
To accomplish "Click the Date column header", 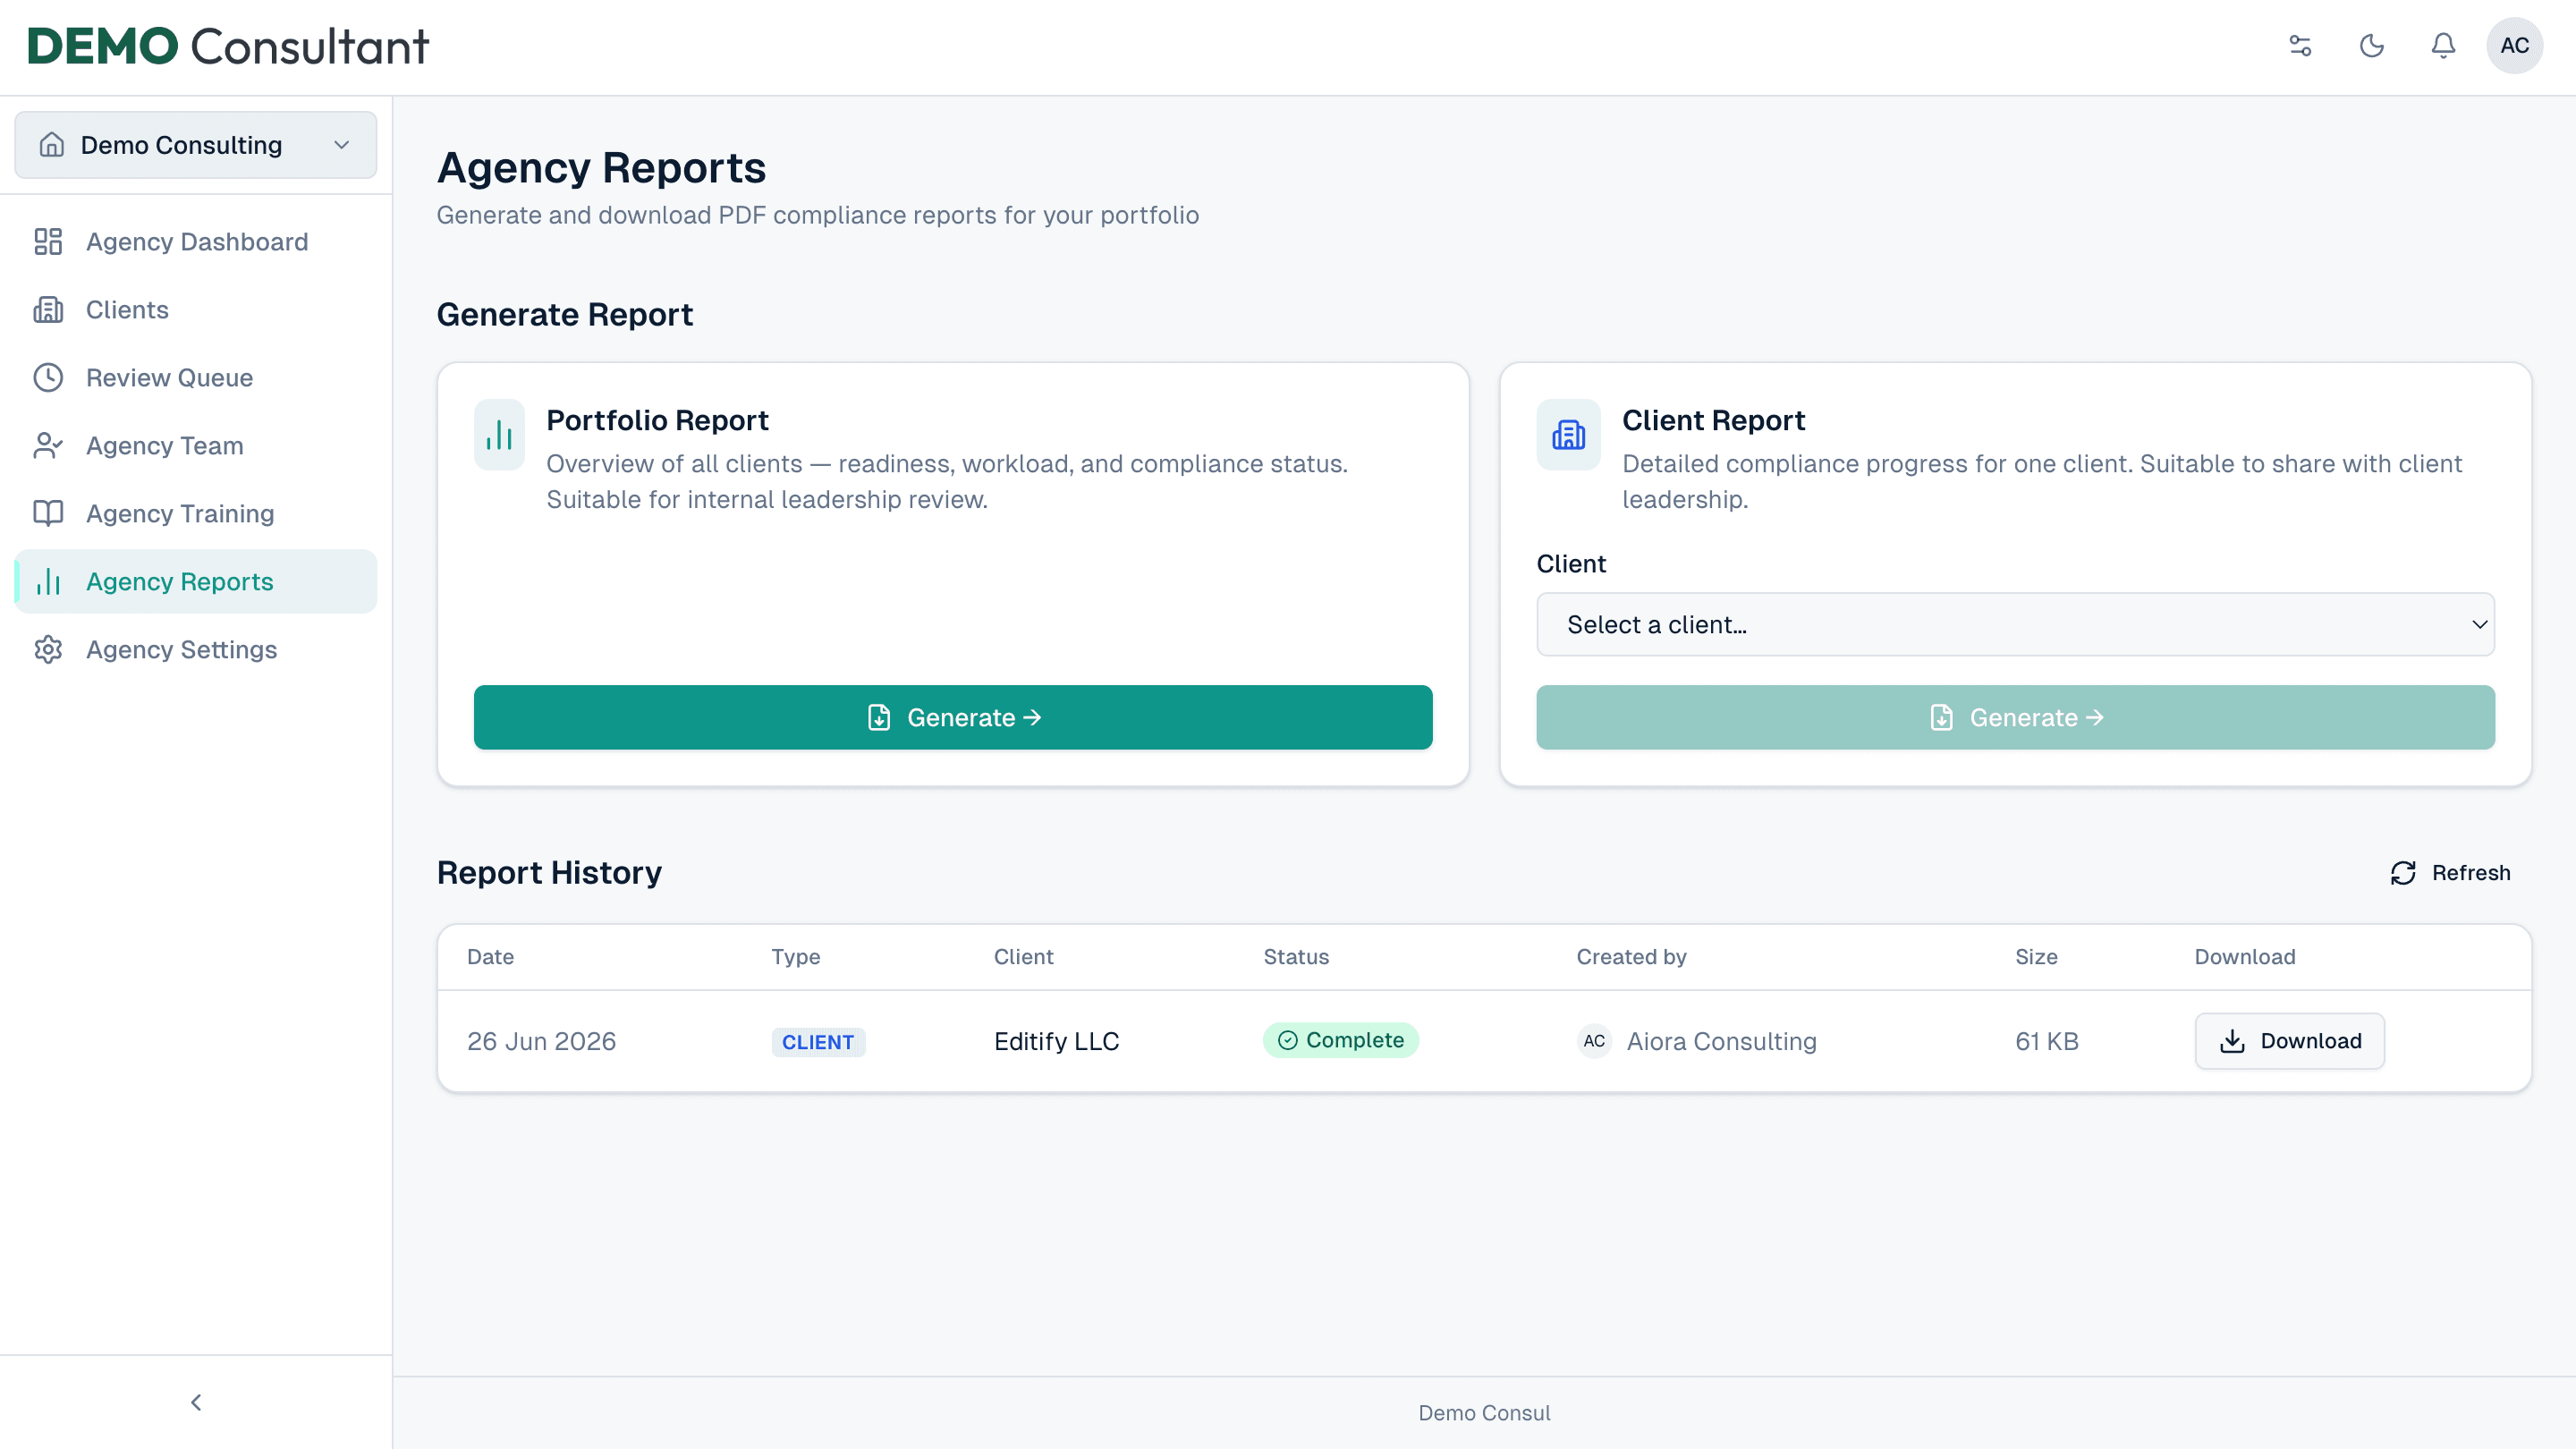I will pos(490,957).
